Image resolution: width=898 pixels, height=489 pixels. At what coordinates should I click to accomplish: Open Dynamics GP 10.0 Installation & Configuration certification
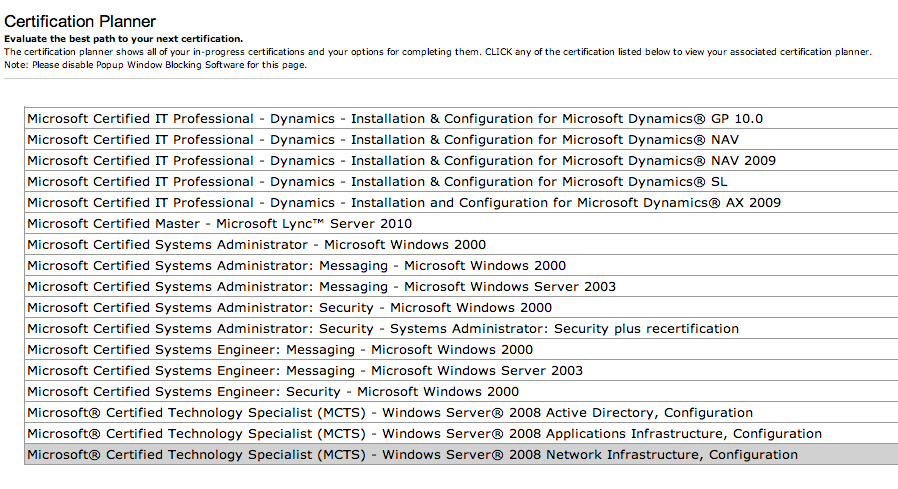tap(395, 119)
